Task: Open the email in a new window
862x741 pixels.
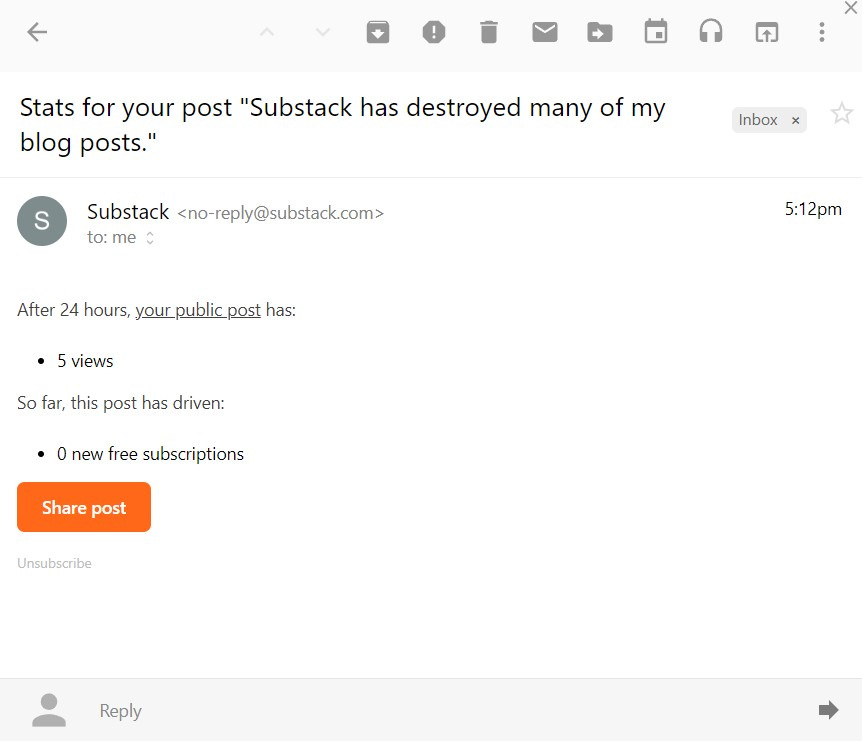Action: pos(766,31)
